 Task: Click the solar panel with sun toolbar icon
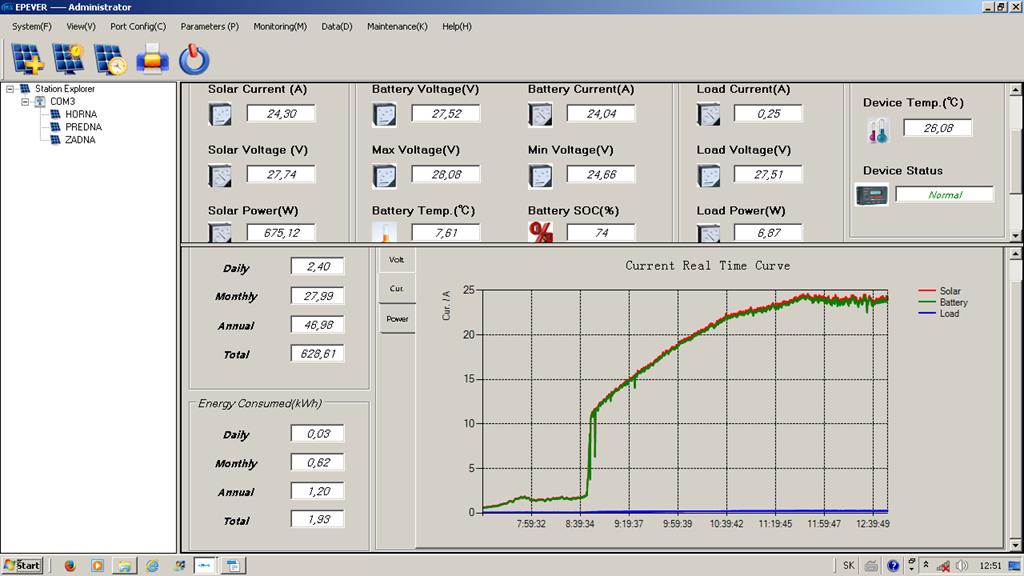click(69, 59)
